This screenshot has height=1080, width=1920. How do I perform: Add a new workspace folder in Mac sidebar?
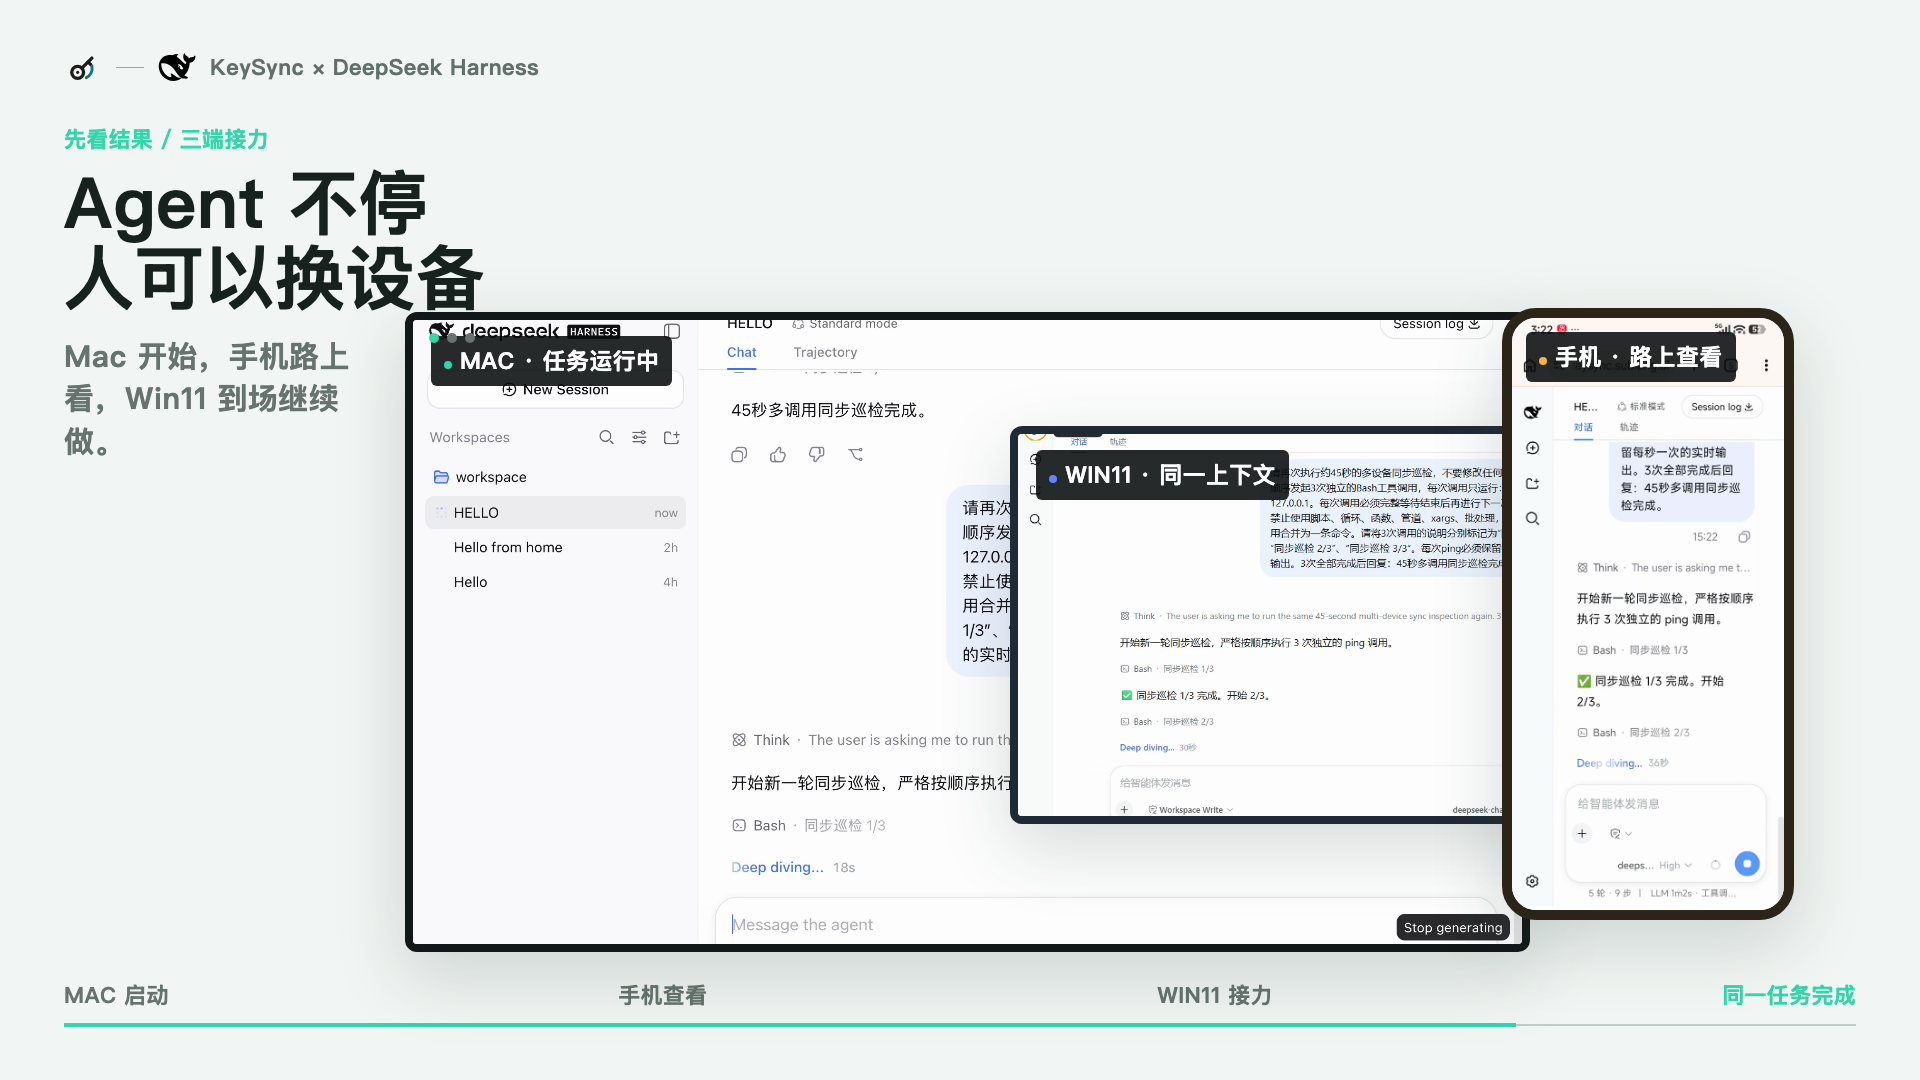point(672,437)
